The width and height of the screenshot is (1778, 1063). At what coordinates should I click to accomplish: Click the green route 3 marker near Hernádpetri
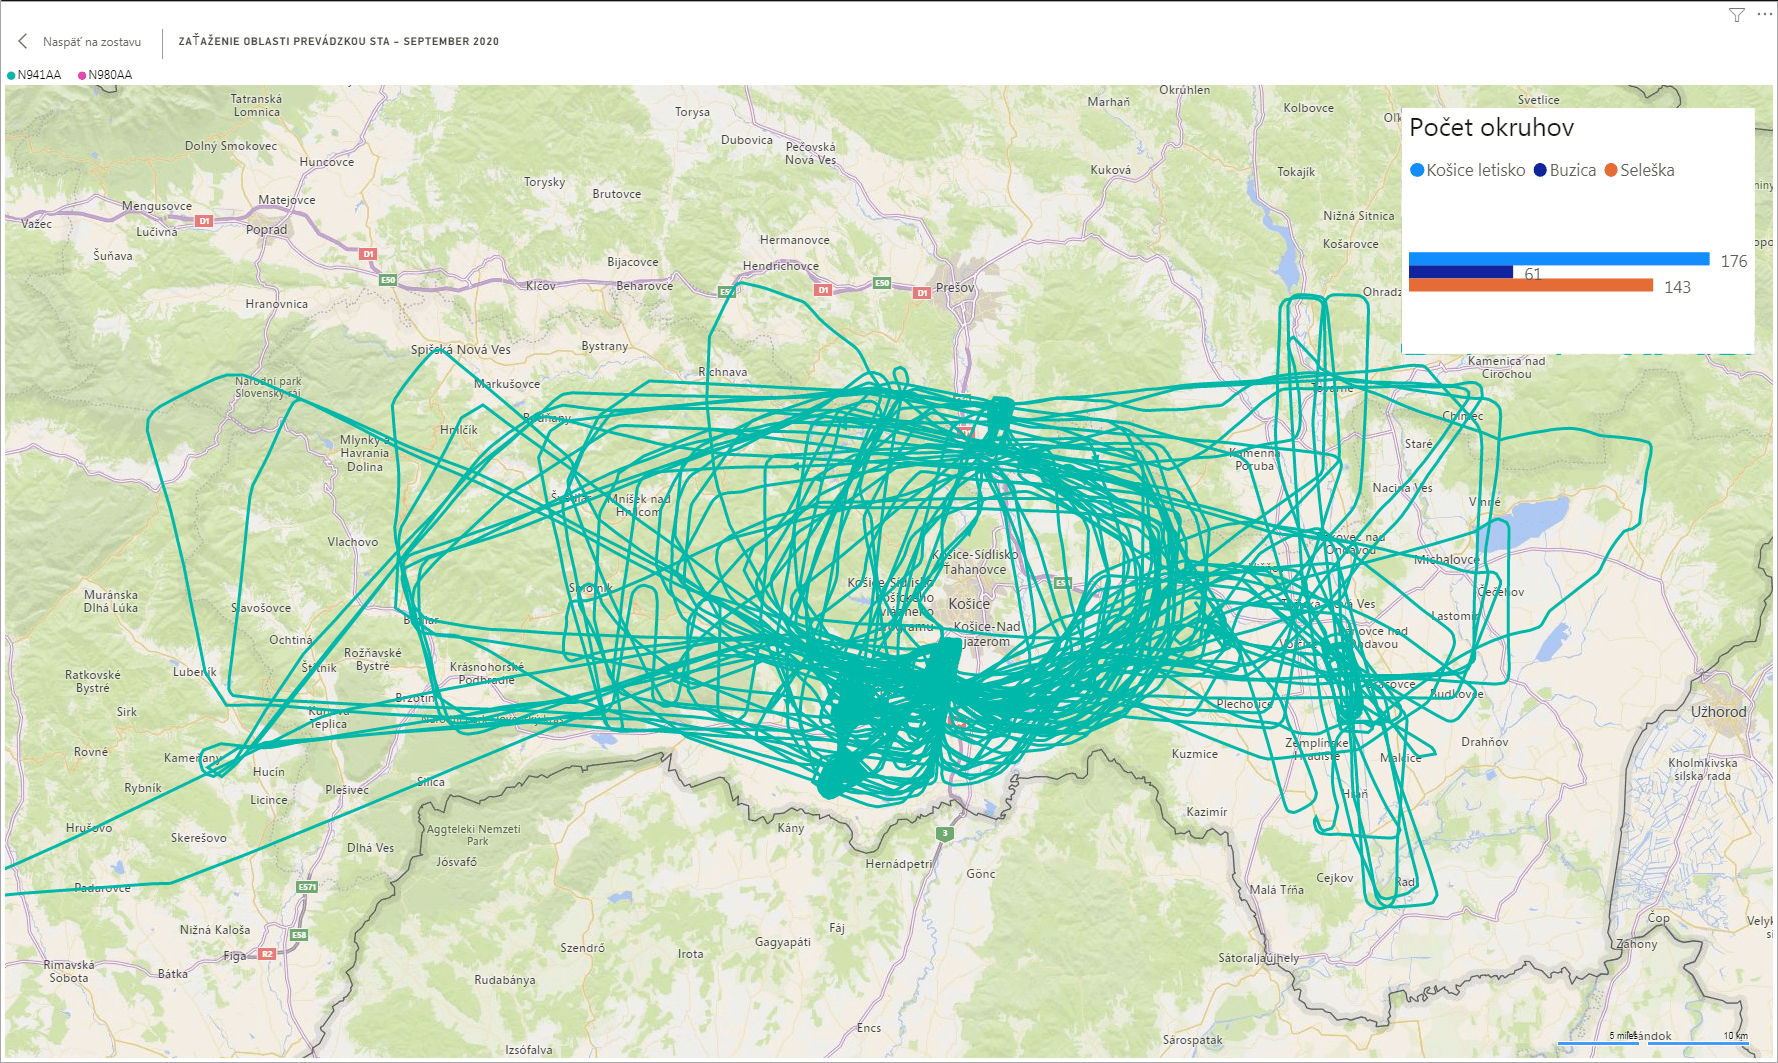click(944, 833)
